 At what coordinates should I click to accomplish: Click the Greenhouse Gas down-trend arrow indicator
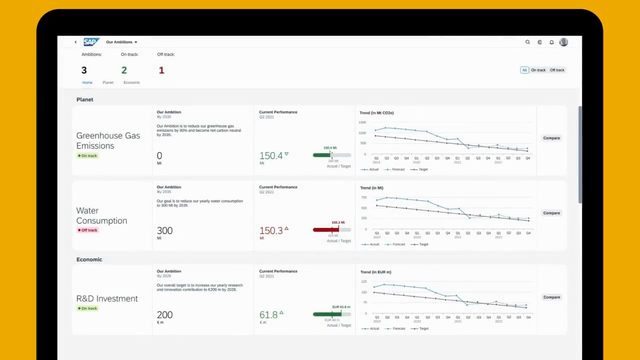[287, 154]
